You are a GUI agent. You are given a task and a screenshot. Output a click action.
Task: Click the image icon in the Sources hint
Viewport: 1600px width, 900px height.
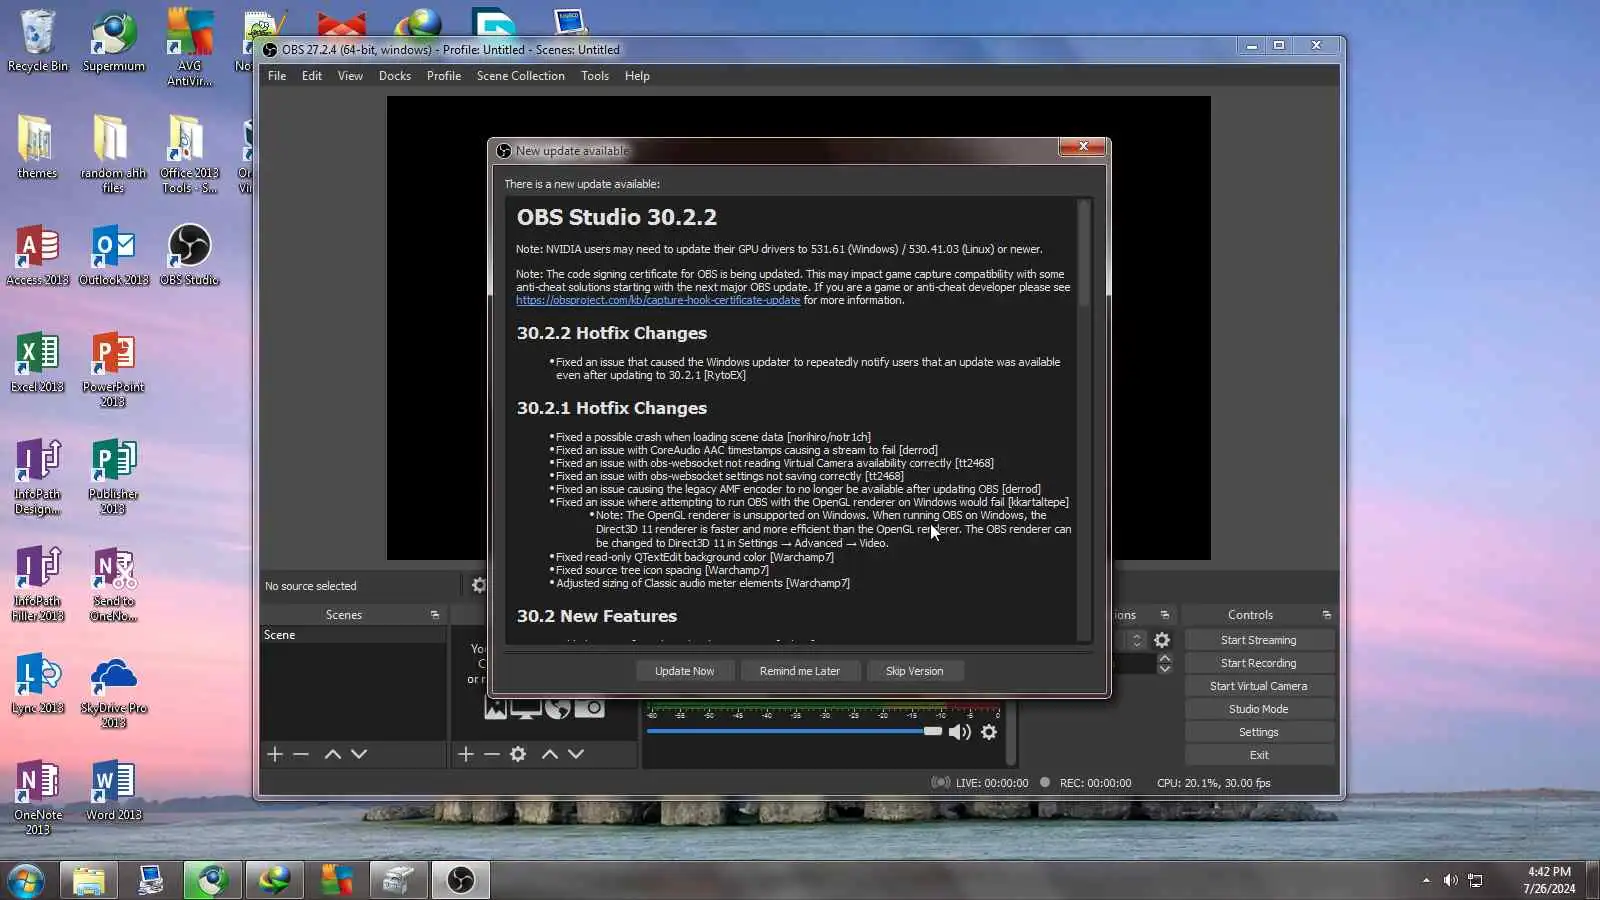tap(496, 709)
